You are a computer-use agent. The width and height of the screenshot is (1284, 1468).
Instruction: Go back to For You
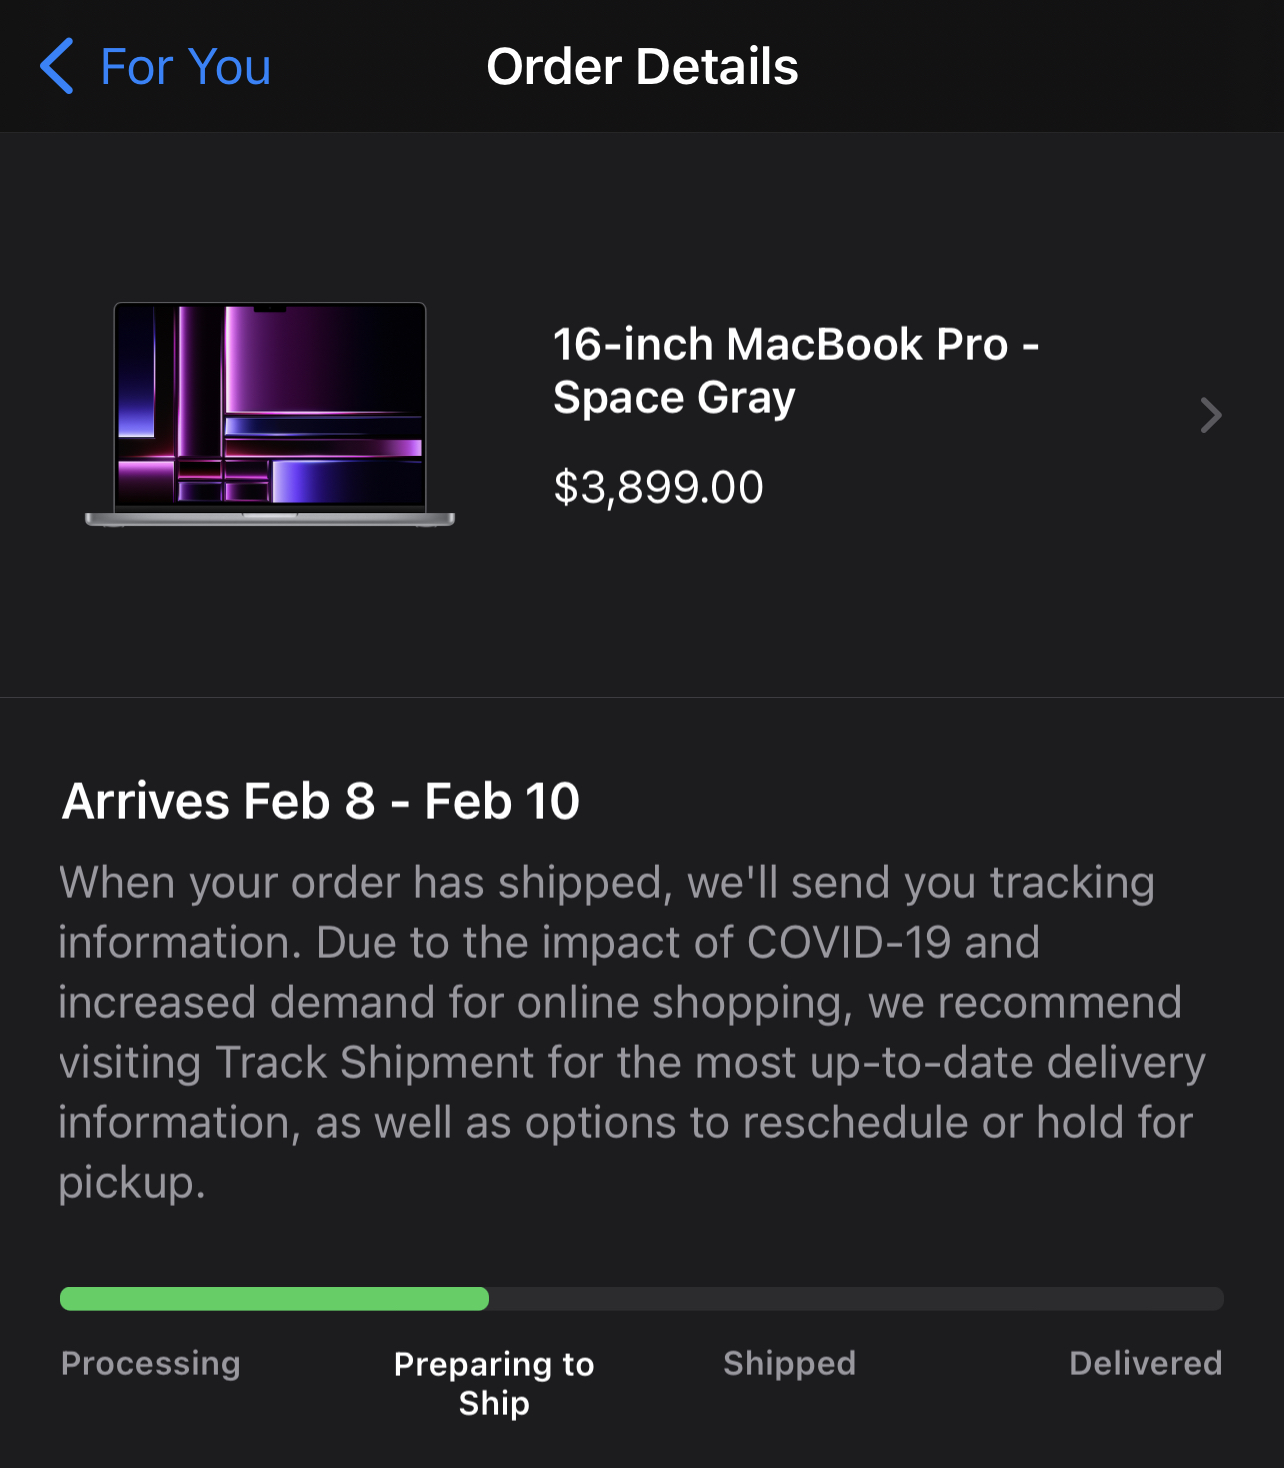click(185, 67)
